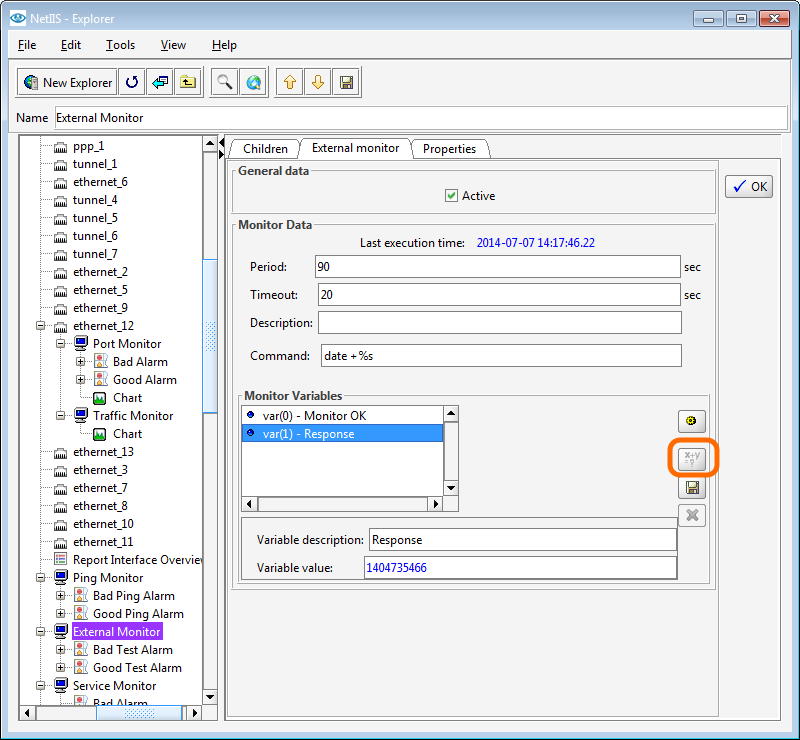Collapse the ethernet_12 tree node
The height and width of the screenshot is (740, 800).
point(41,326)
